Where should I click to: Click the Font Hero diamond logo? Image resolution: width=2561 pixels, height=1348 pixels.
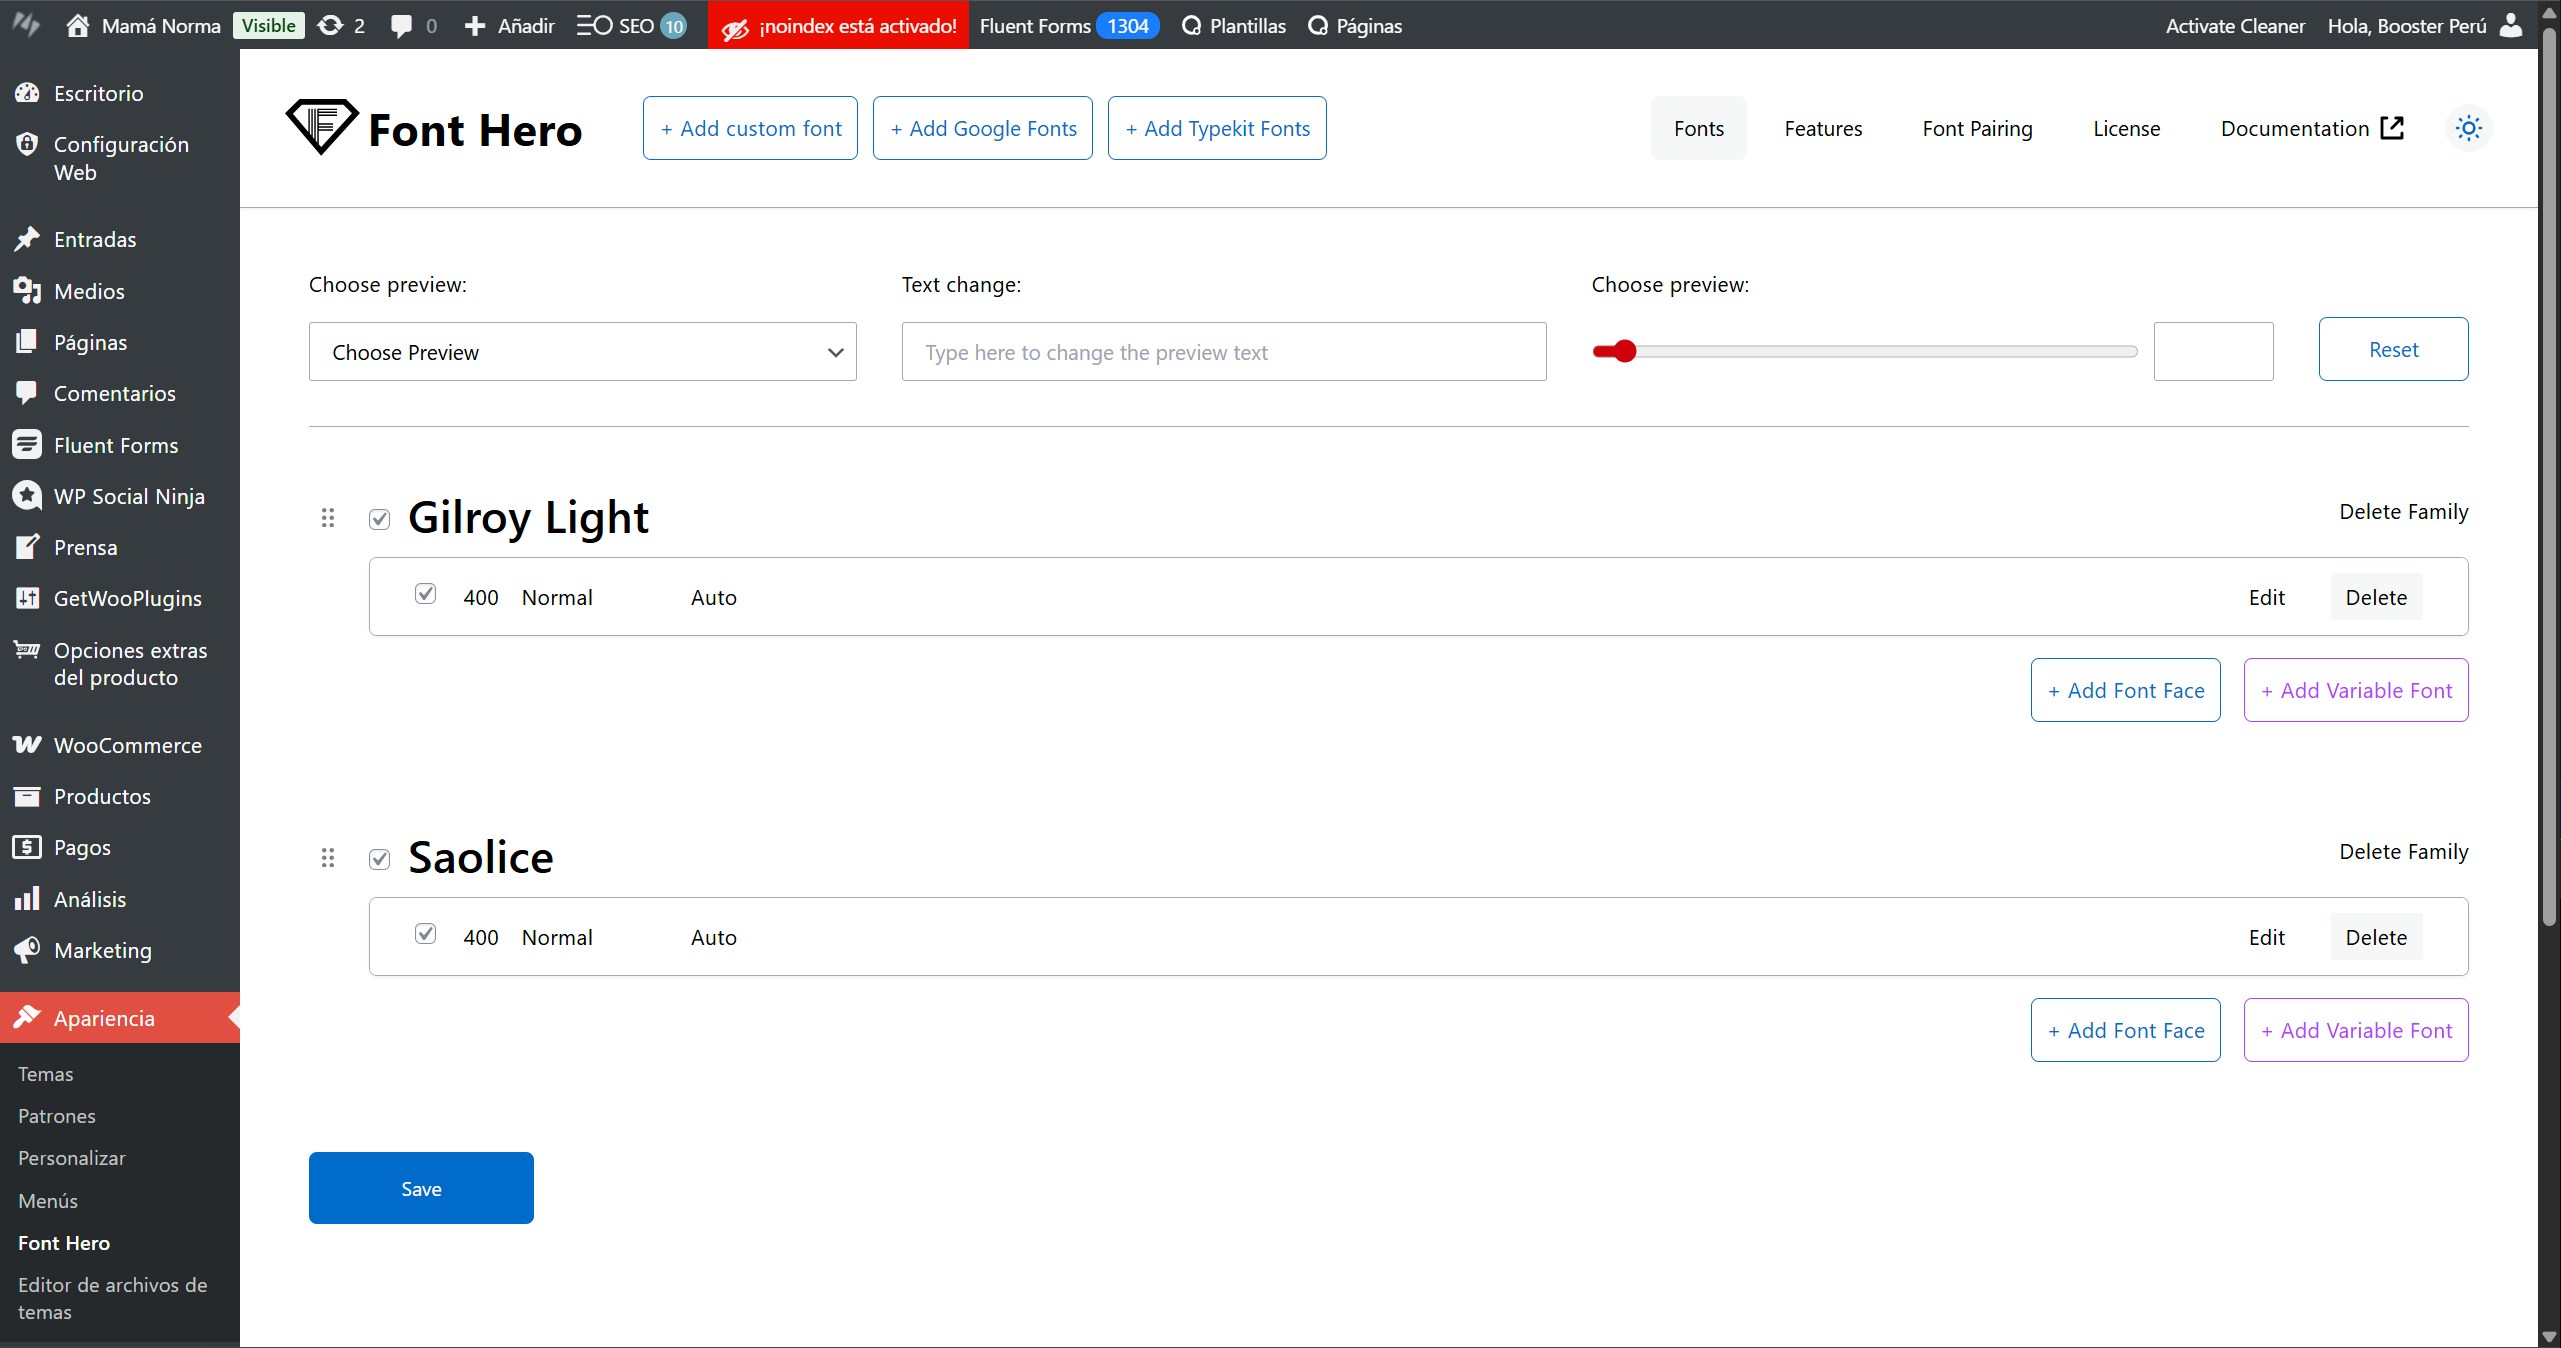click(322, 127)
